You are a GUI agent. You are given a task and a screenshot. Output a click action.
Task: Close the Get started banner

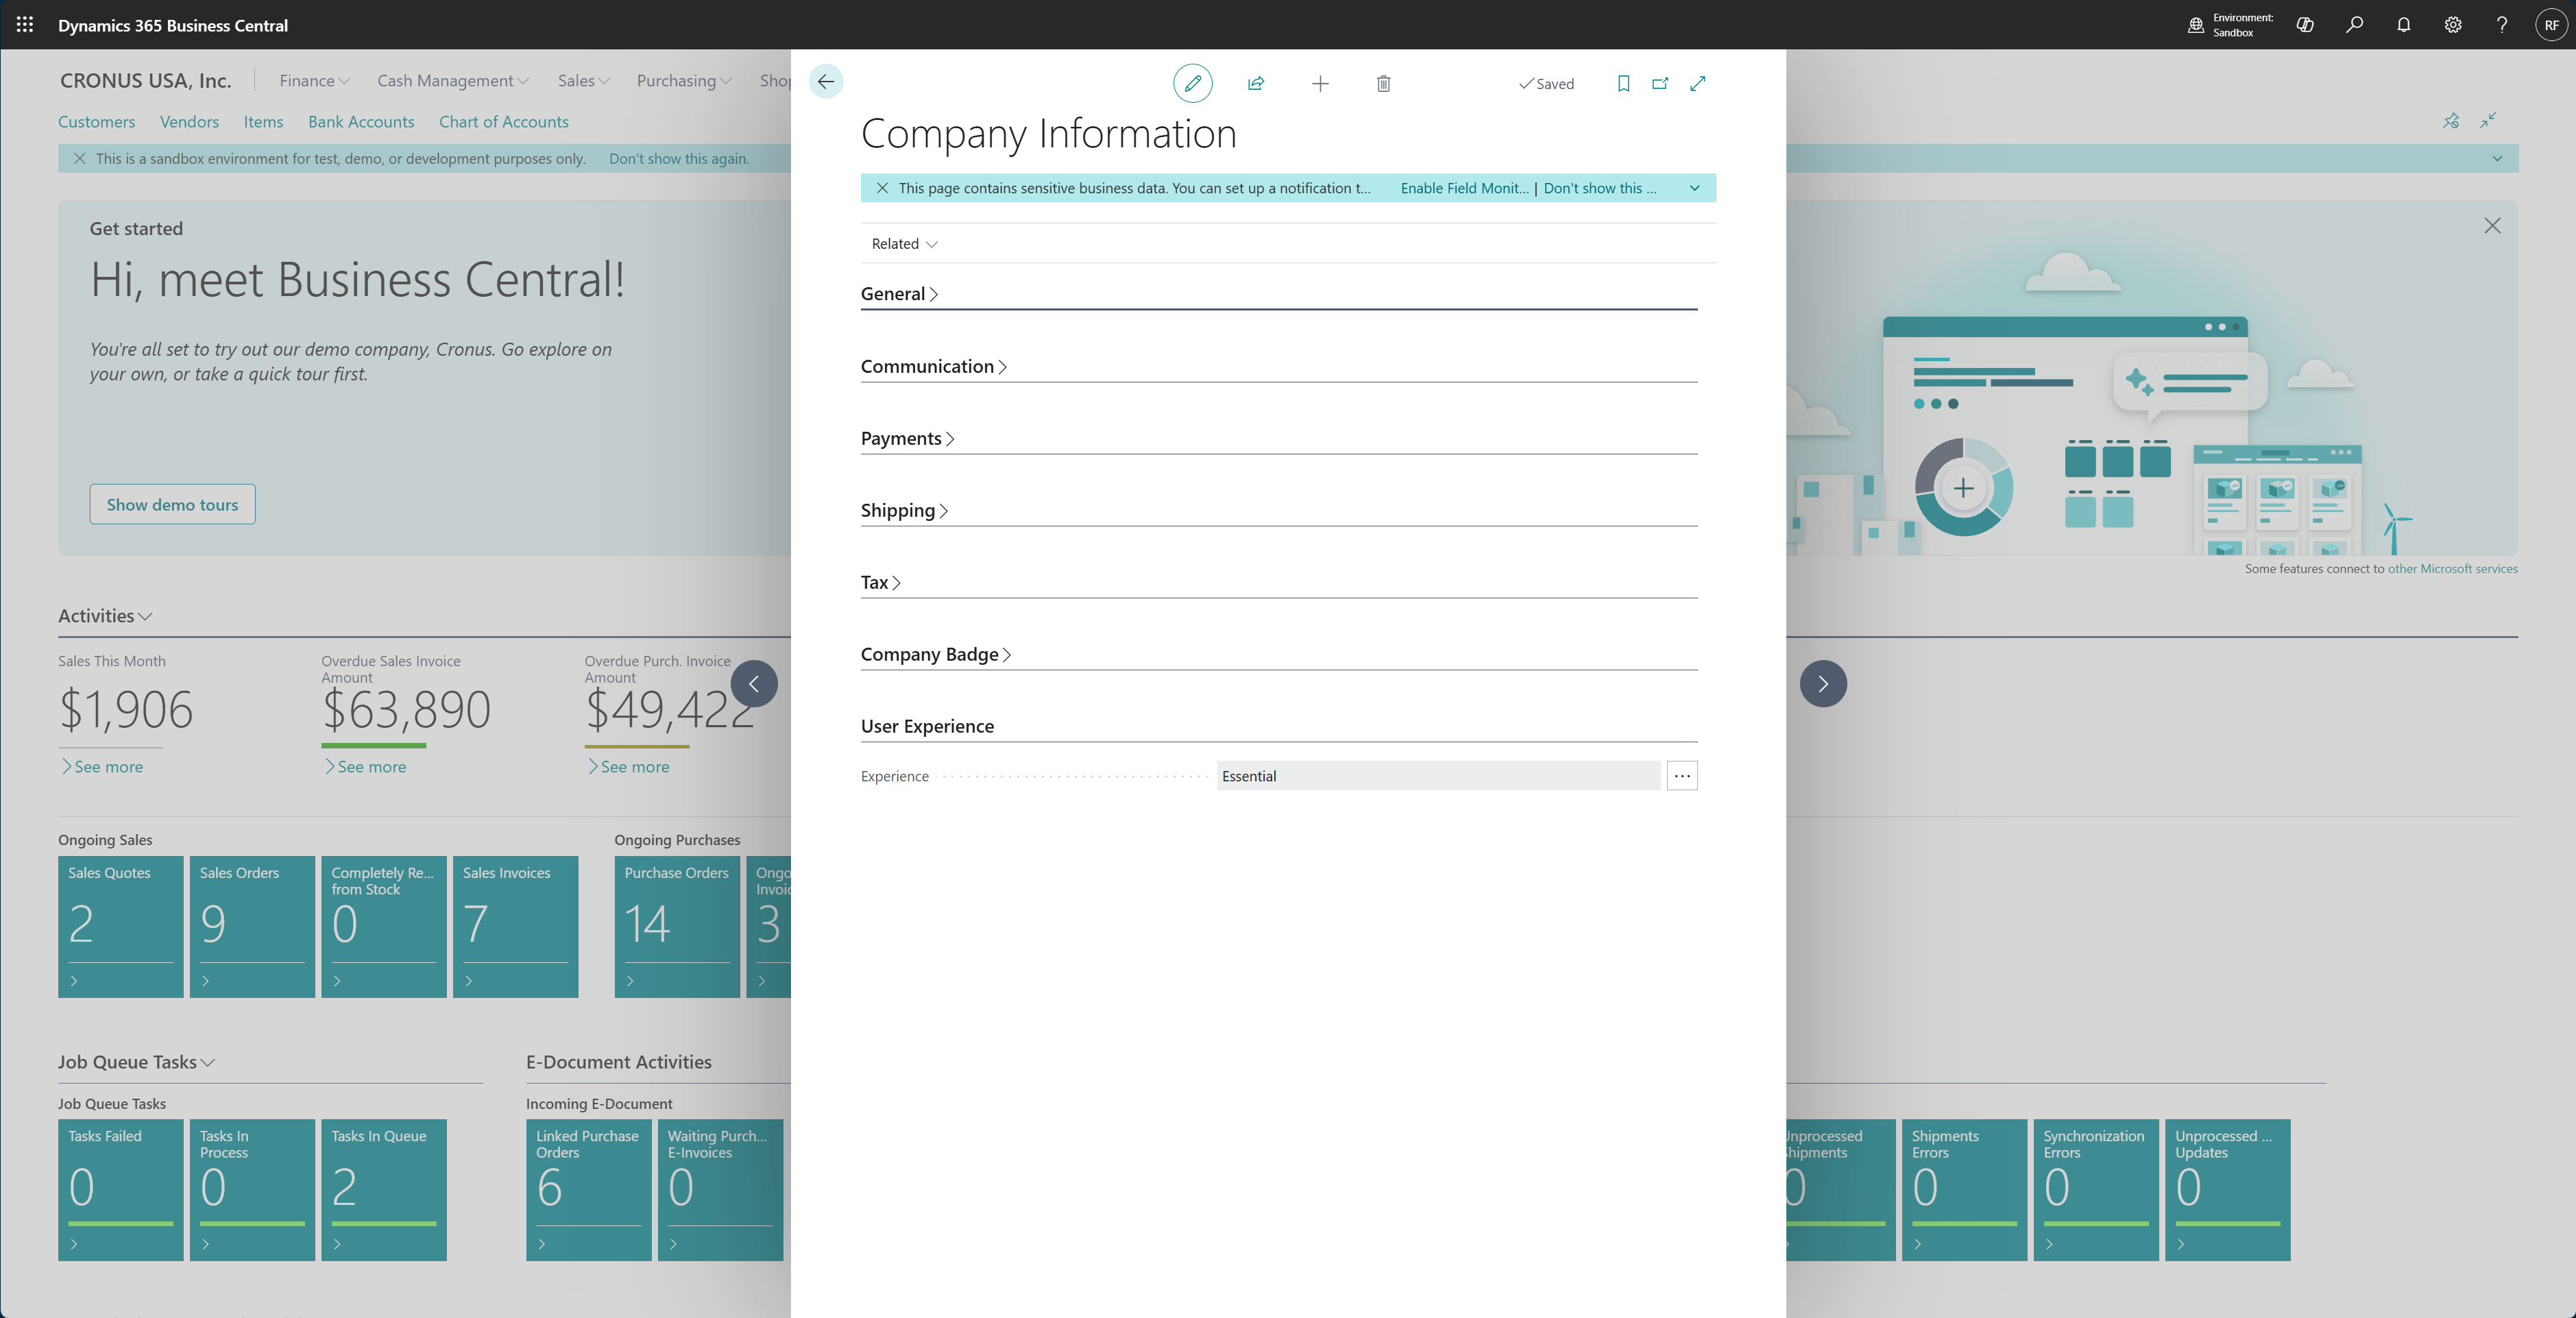[2492, 226]
